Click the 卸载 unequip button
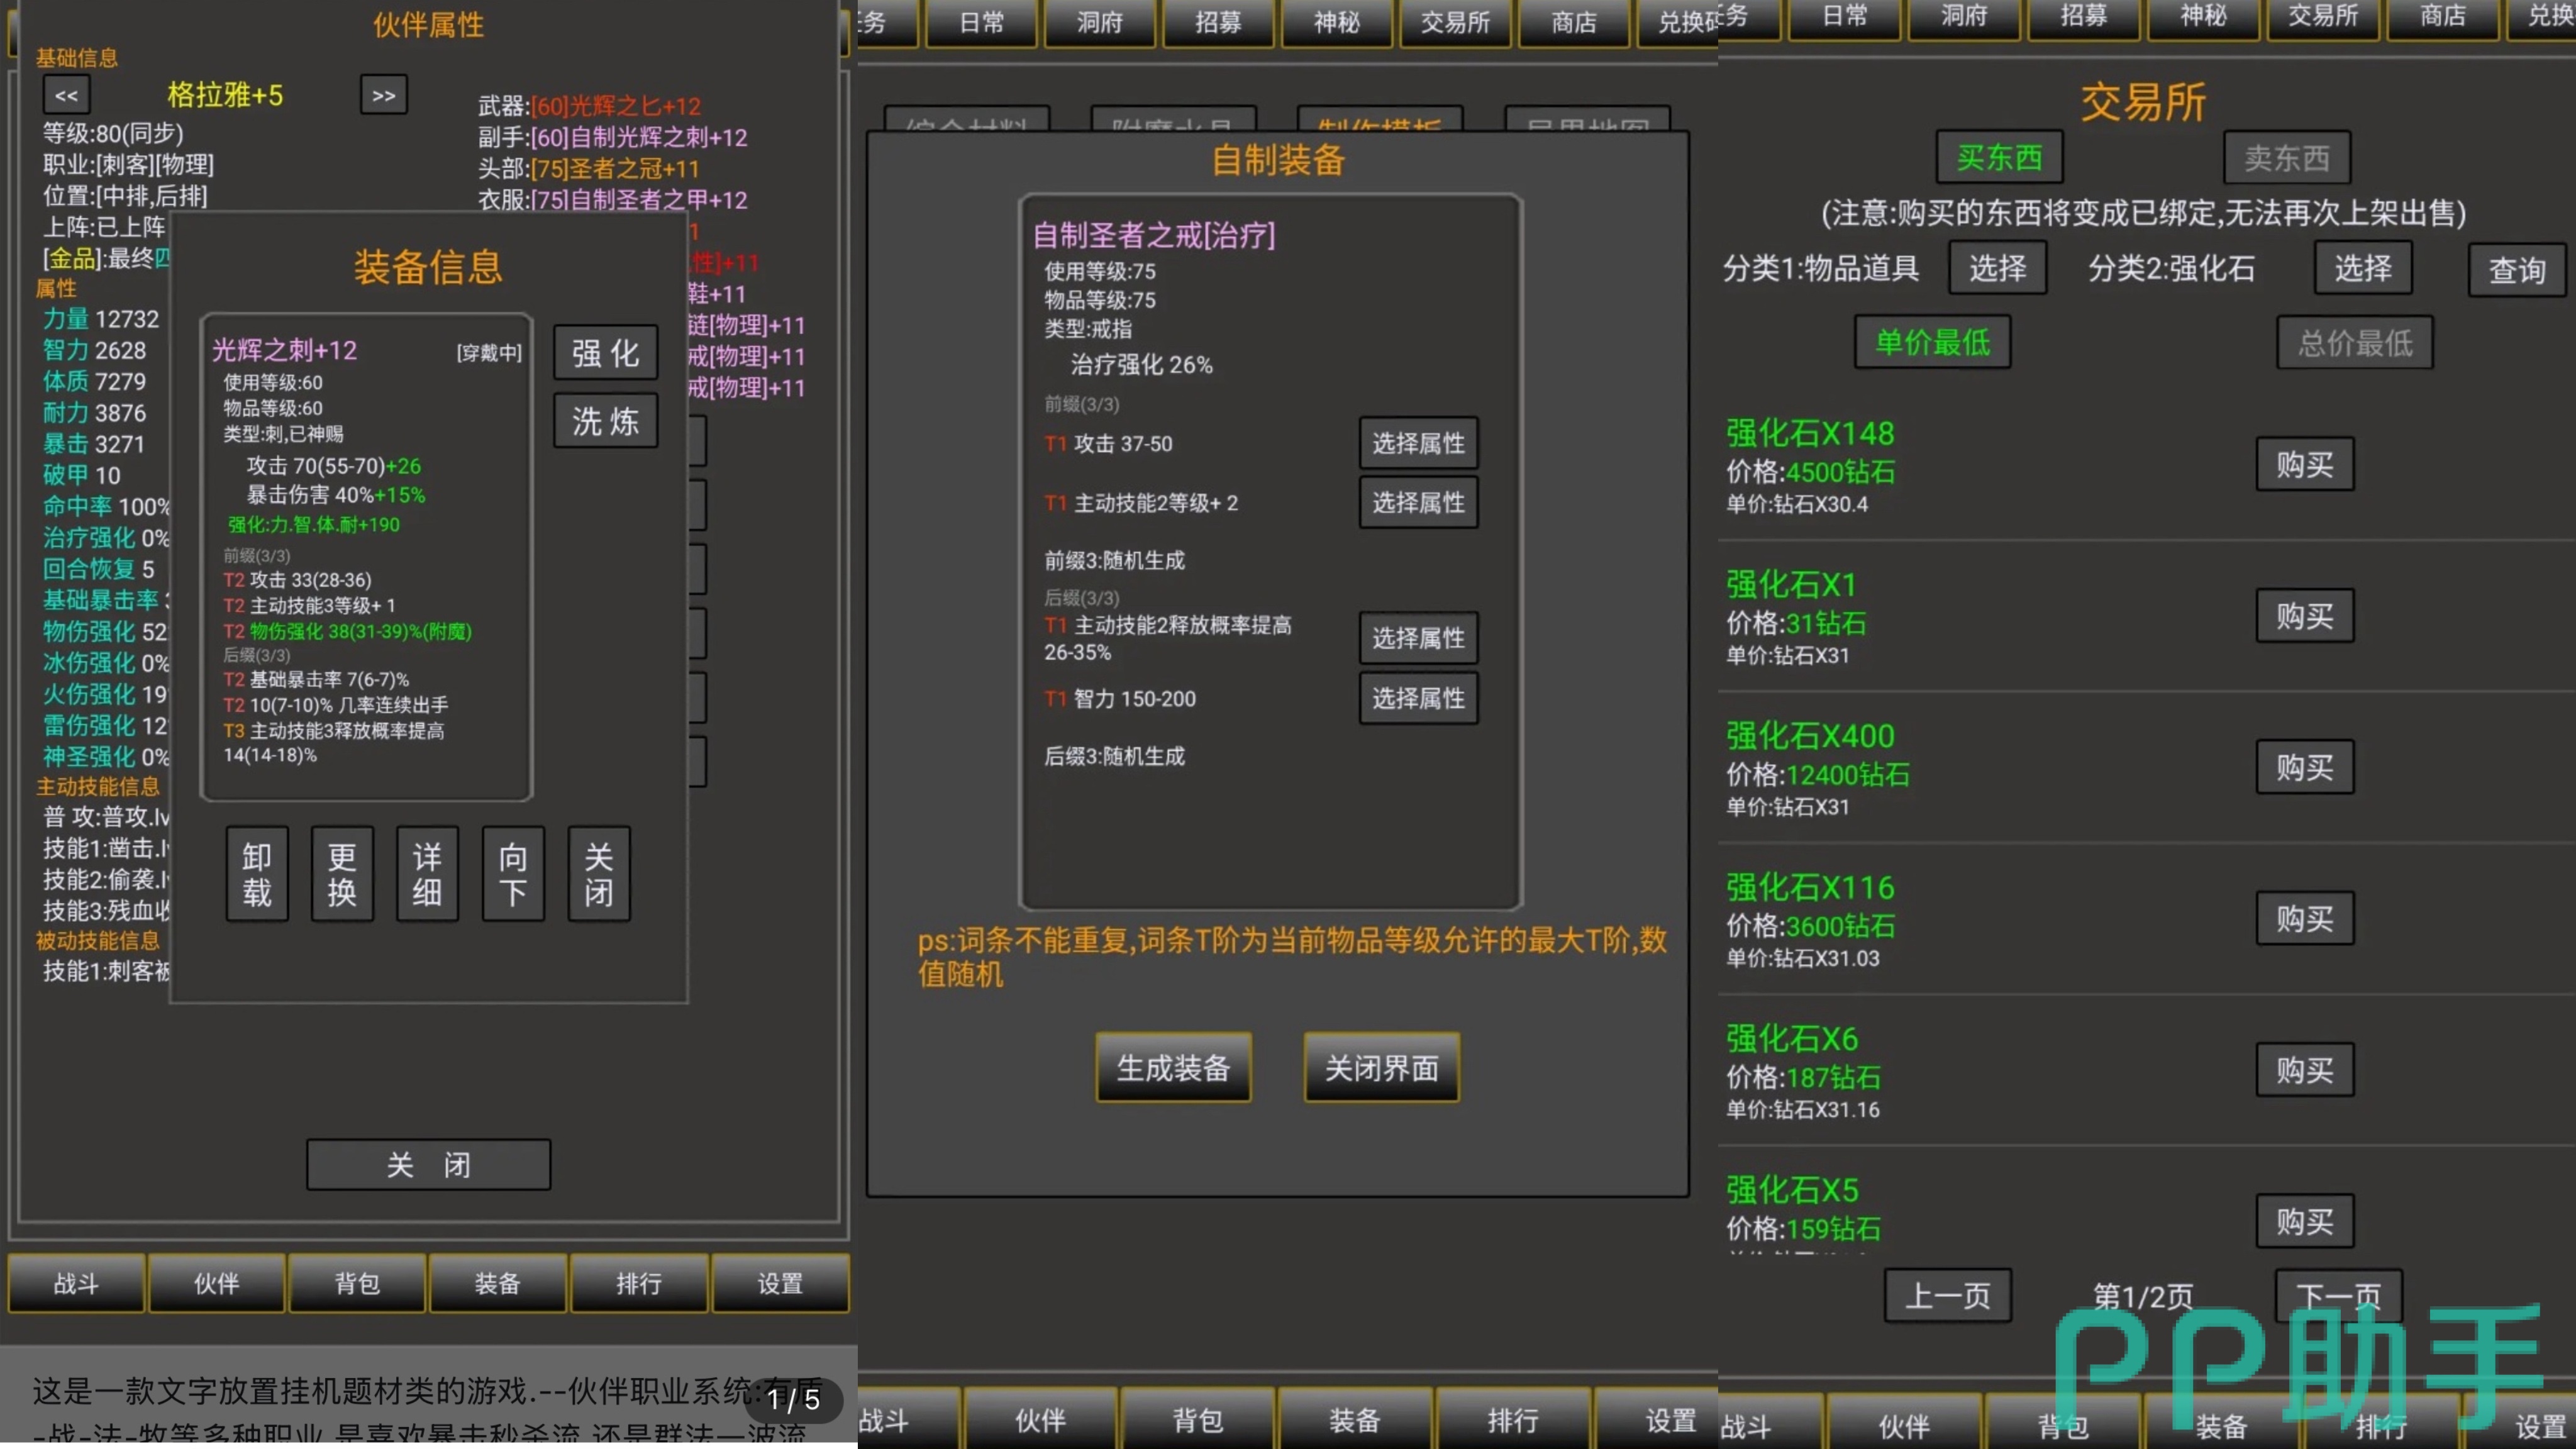 click(257, 873)
